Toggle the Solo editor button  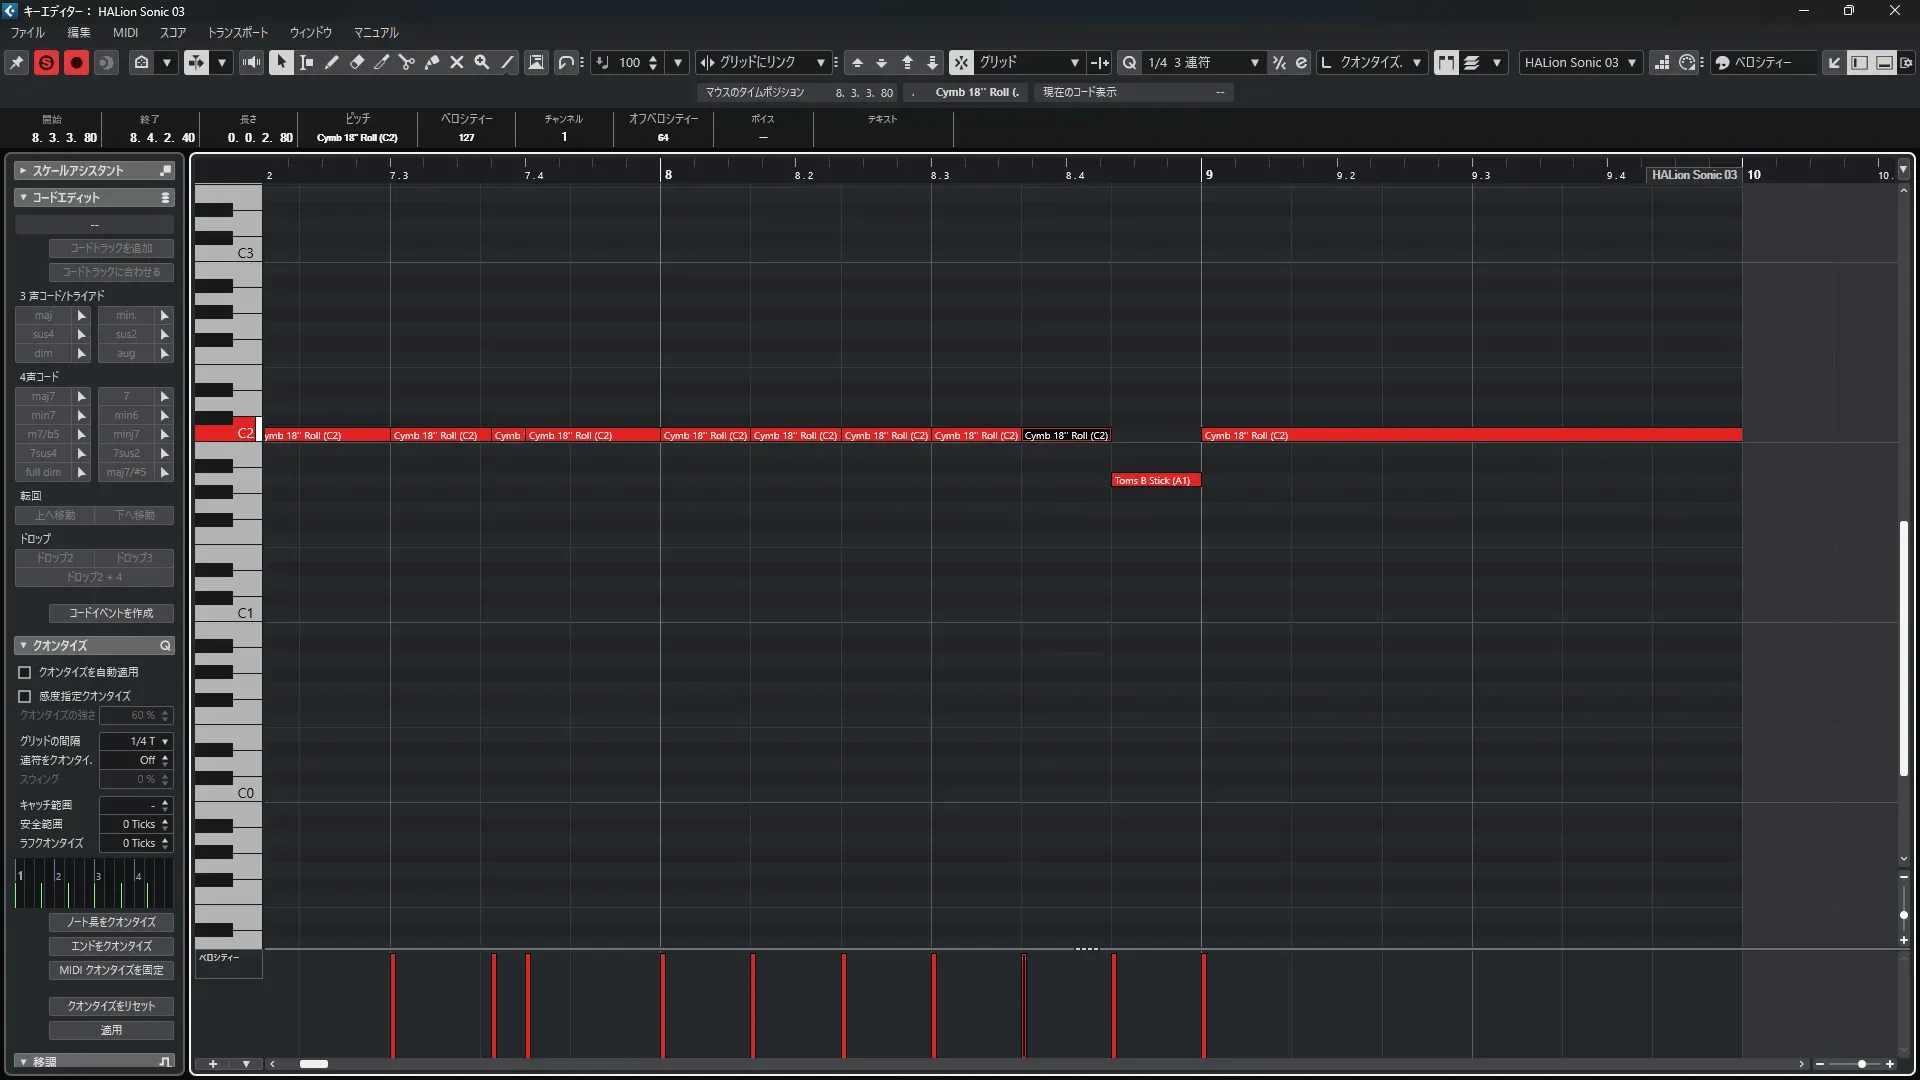click(46, 62)
